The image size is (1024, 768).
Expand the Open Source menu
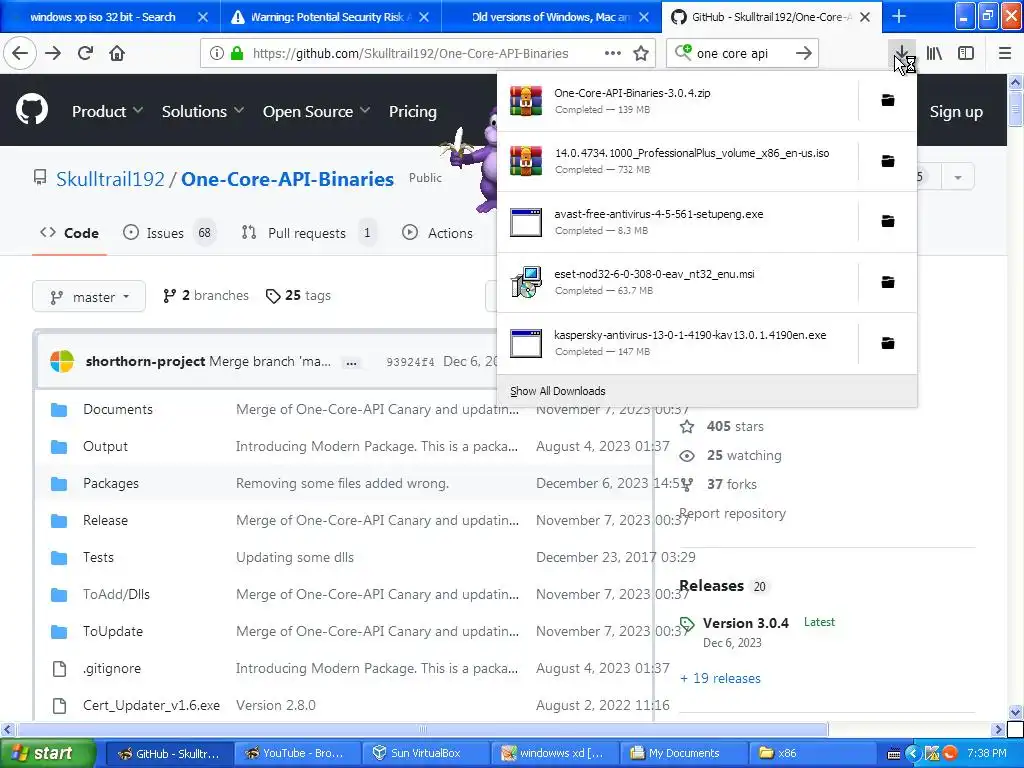click(316, 112)
